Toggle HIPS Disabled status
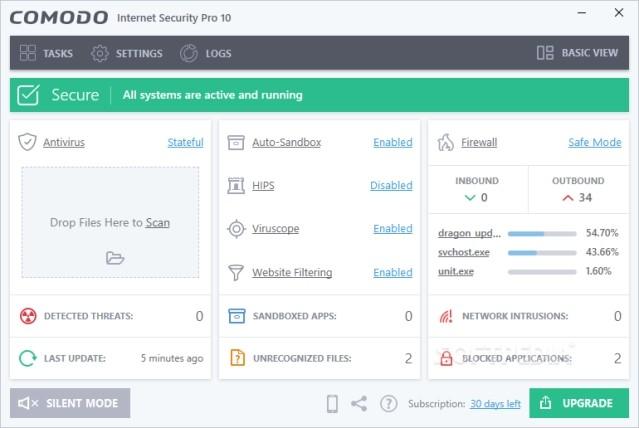This screenshot has width=639, height=428. point(391,185)
